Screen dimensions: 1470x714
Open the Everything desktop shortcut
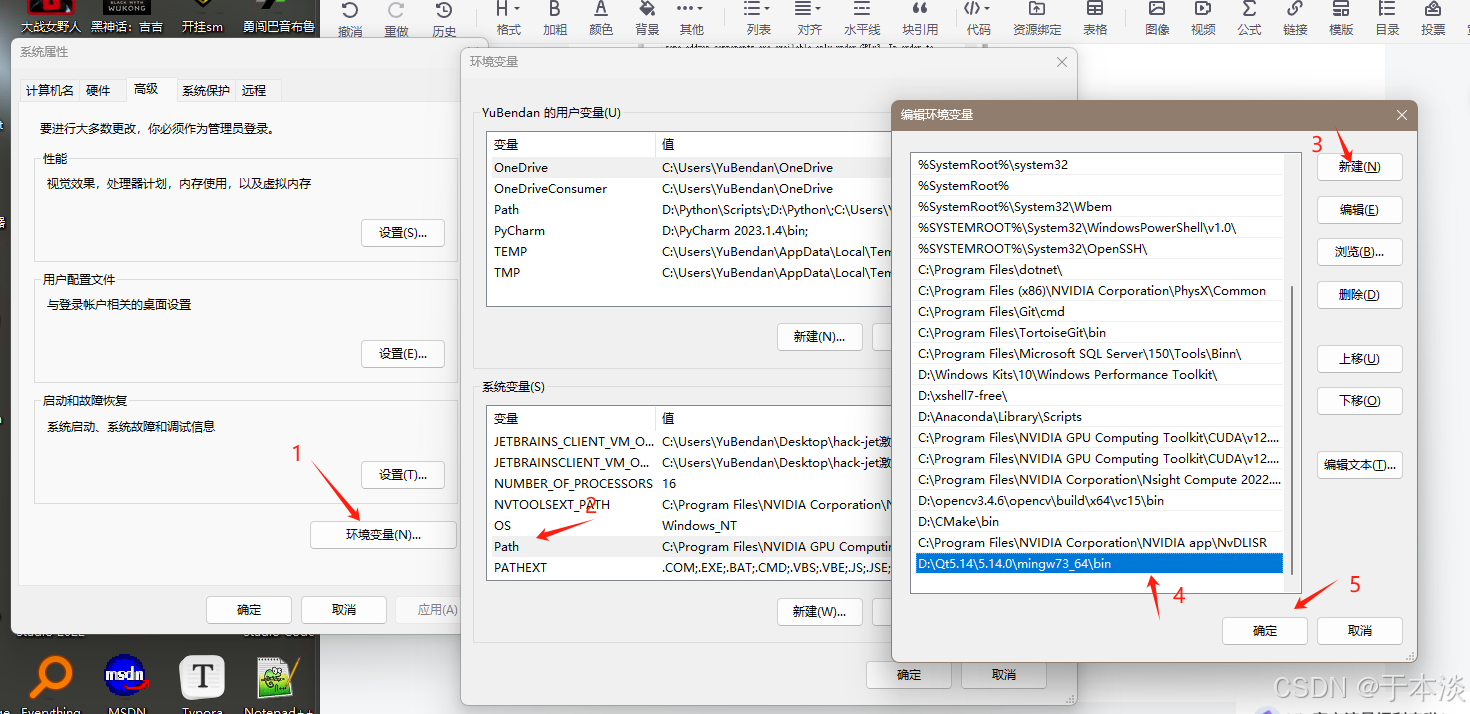click(50, 683)
